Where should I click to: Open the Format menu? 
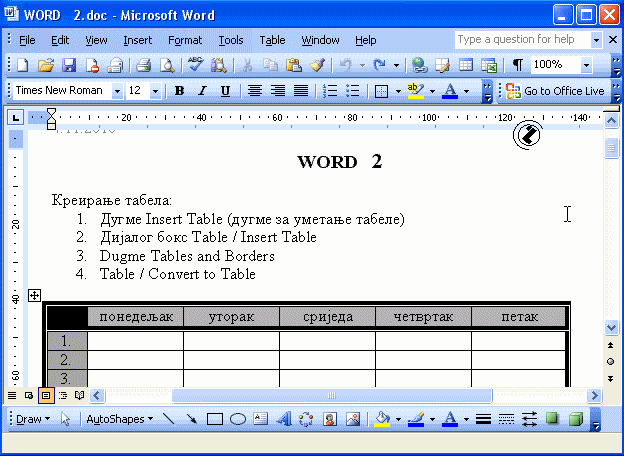tap(185, 40)
